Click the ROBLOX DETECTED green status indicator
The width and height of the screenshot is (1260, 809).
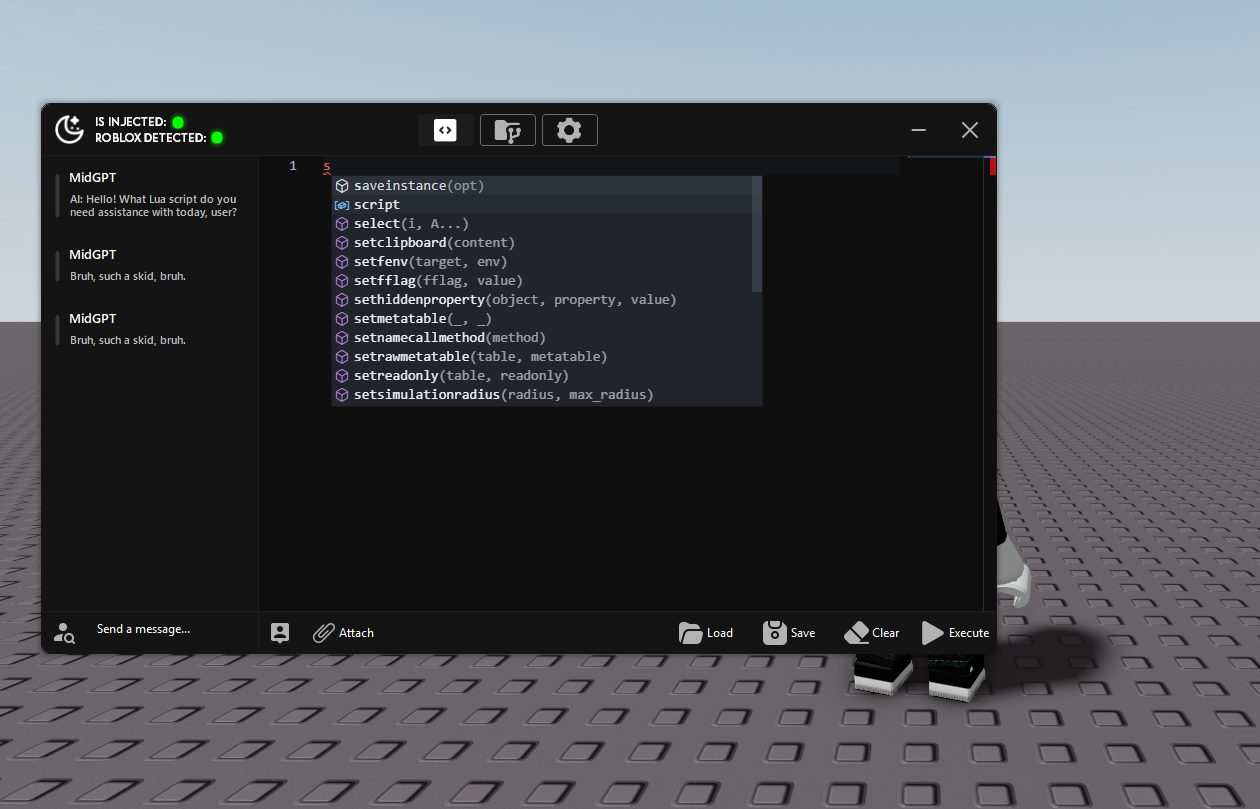click(217, 138)
